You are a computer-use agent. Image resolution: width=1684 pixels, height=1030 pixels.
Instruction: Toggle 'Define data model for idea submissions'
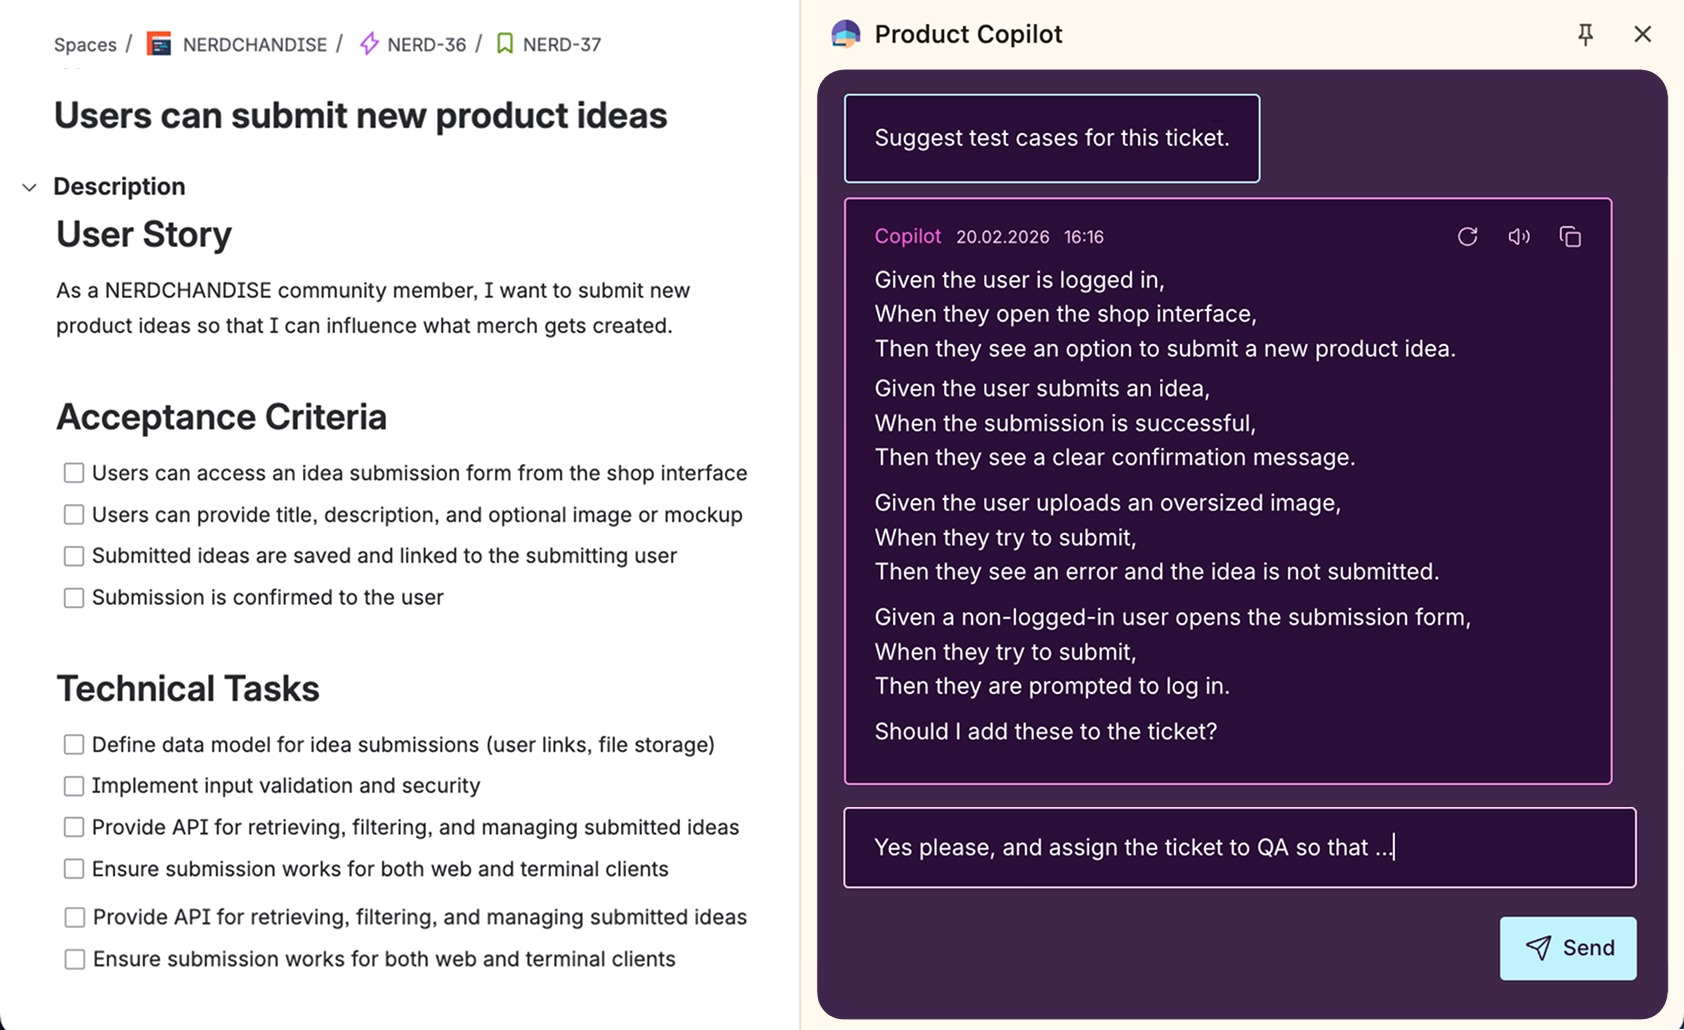click(74, 745)
